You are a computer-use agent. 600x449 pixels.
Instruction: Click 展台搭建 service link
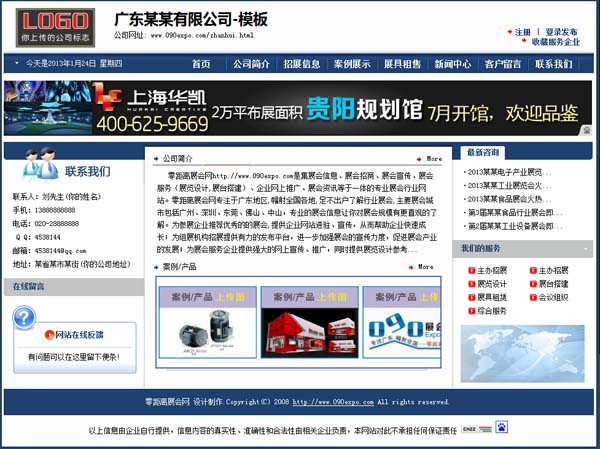pos(553,284)
